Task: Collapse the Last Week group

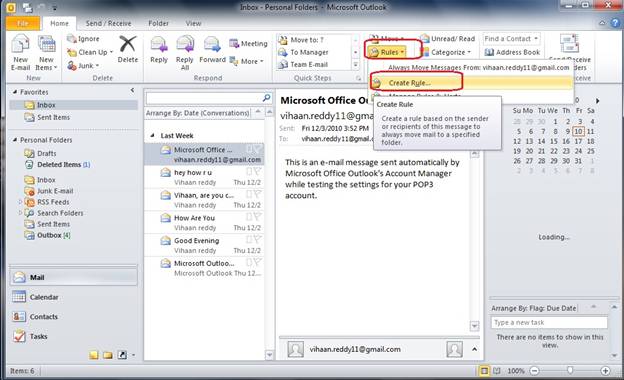Action: 153,136
